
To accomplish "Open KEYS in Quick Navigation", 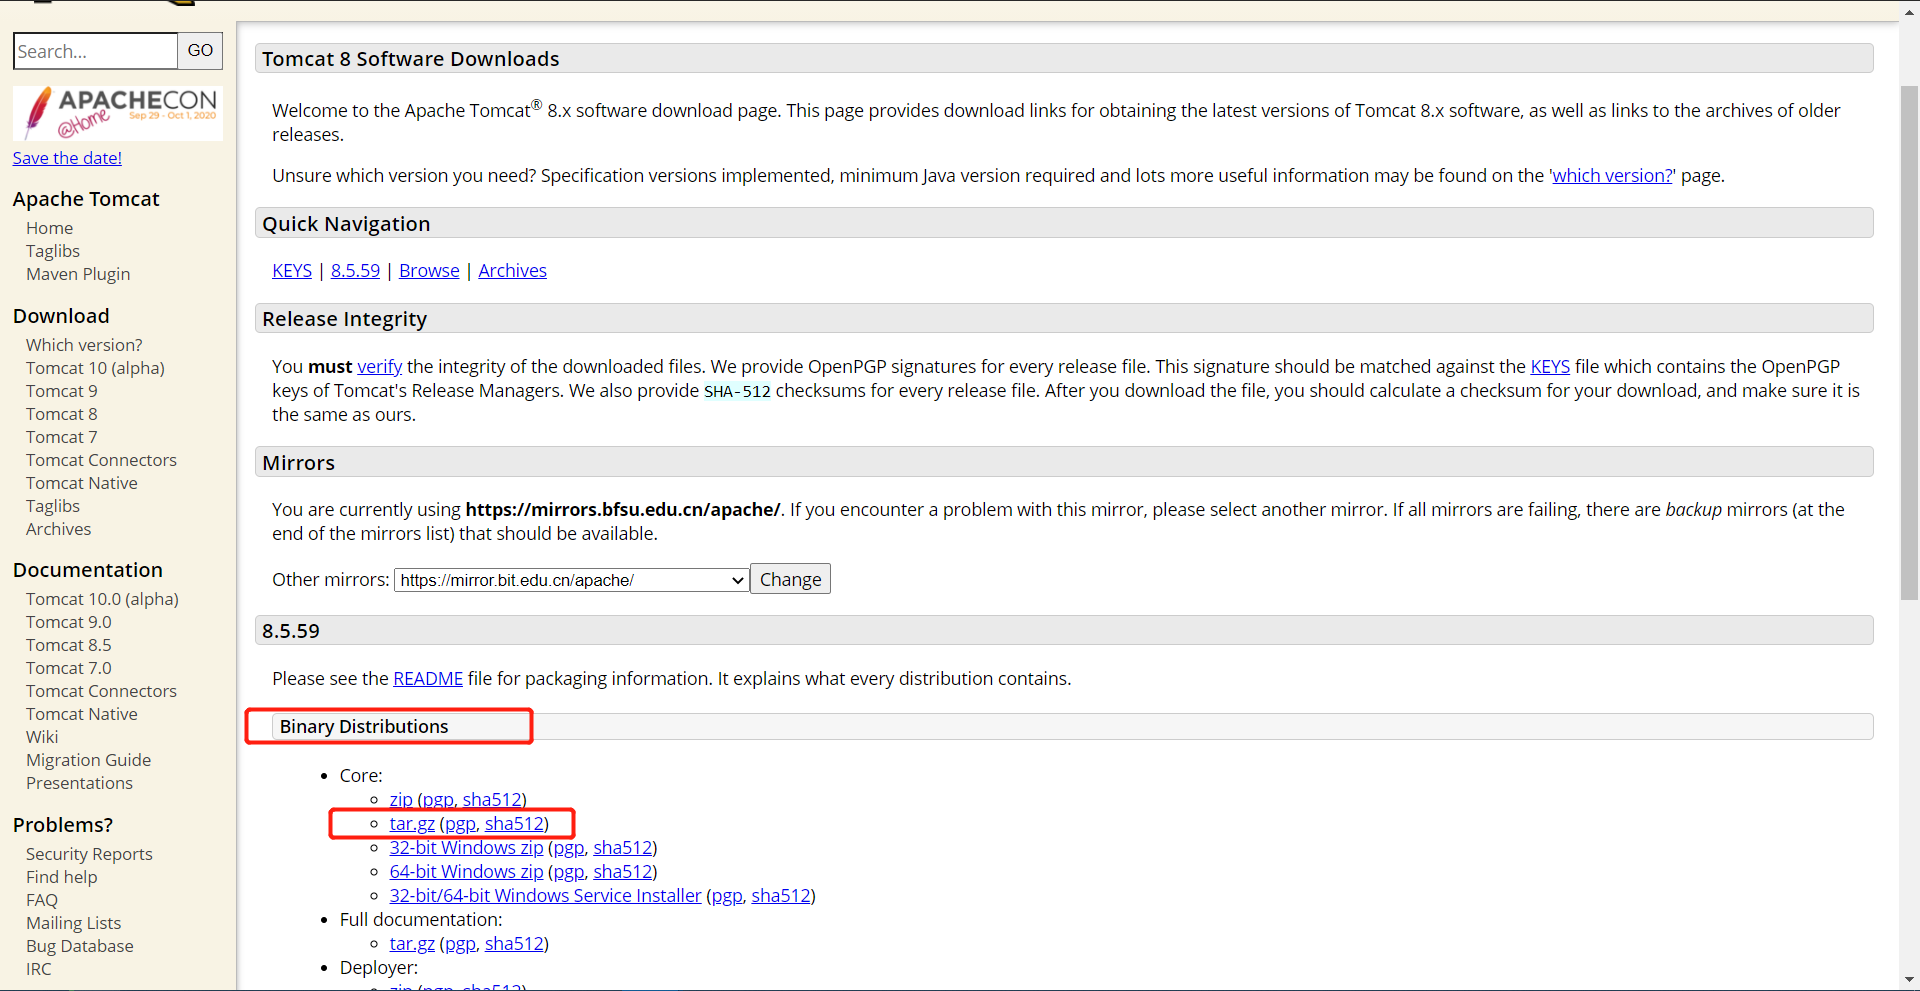I will pos(292,271).
